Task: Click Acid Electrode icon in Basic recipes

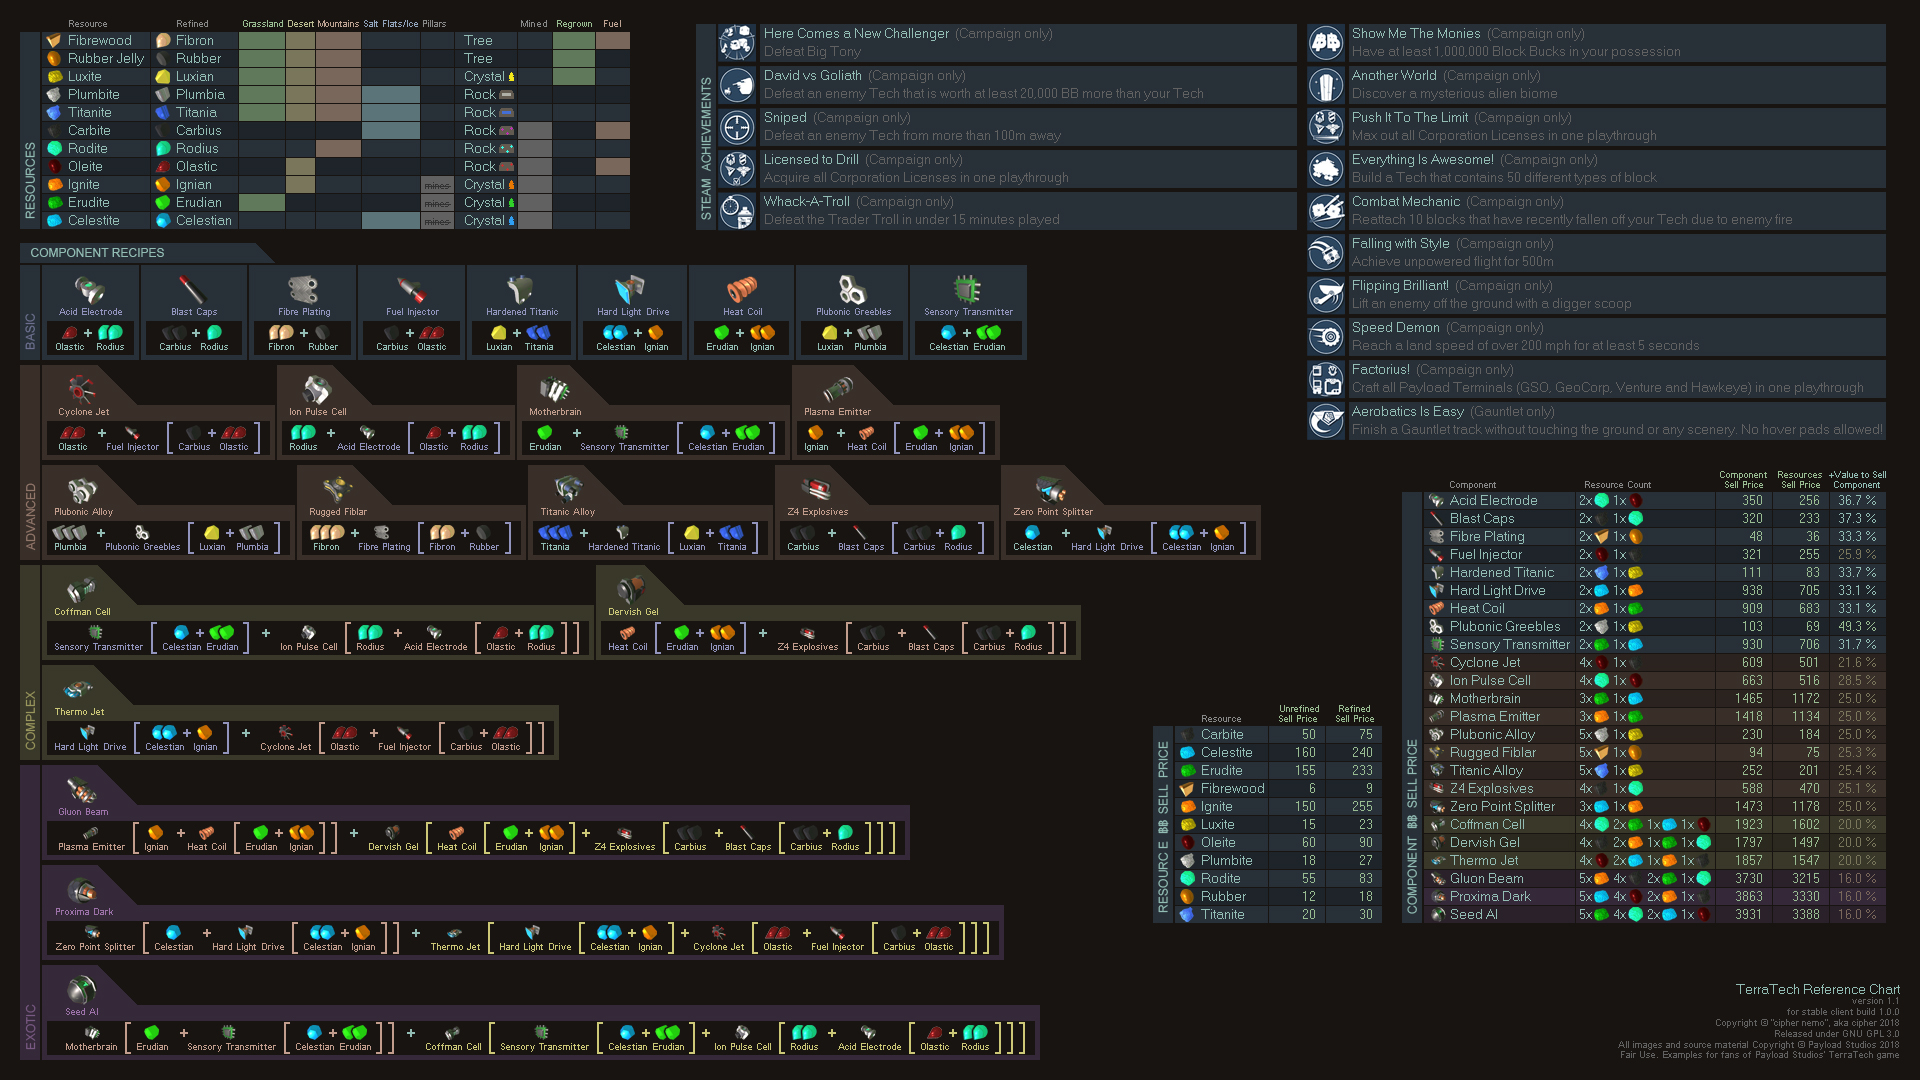Action: pos(90,290)
